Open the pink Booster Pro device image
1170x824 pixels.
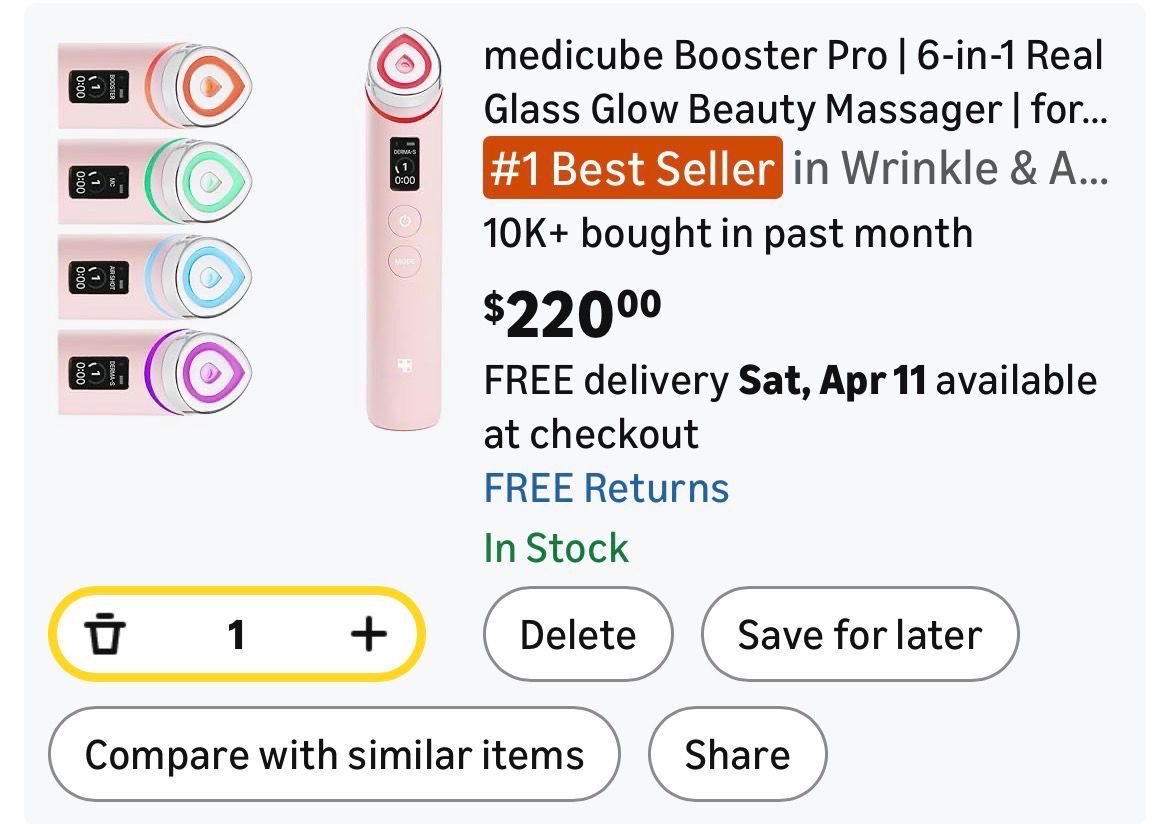point(404,232)
